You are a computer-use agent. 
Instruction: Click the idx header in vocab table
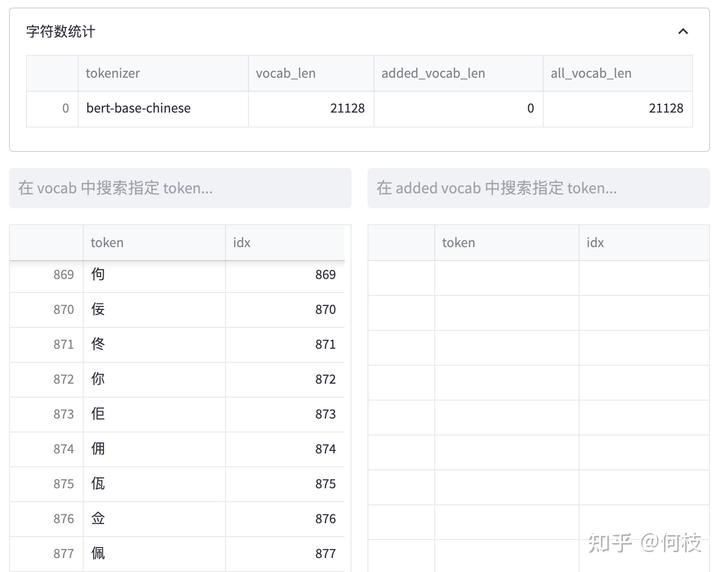pos(285,242)
